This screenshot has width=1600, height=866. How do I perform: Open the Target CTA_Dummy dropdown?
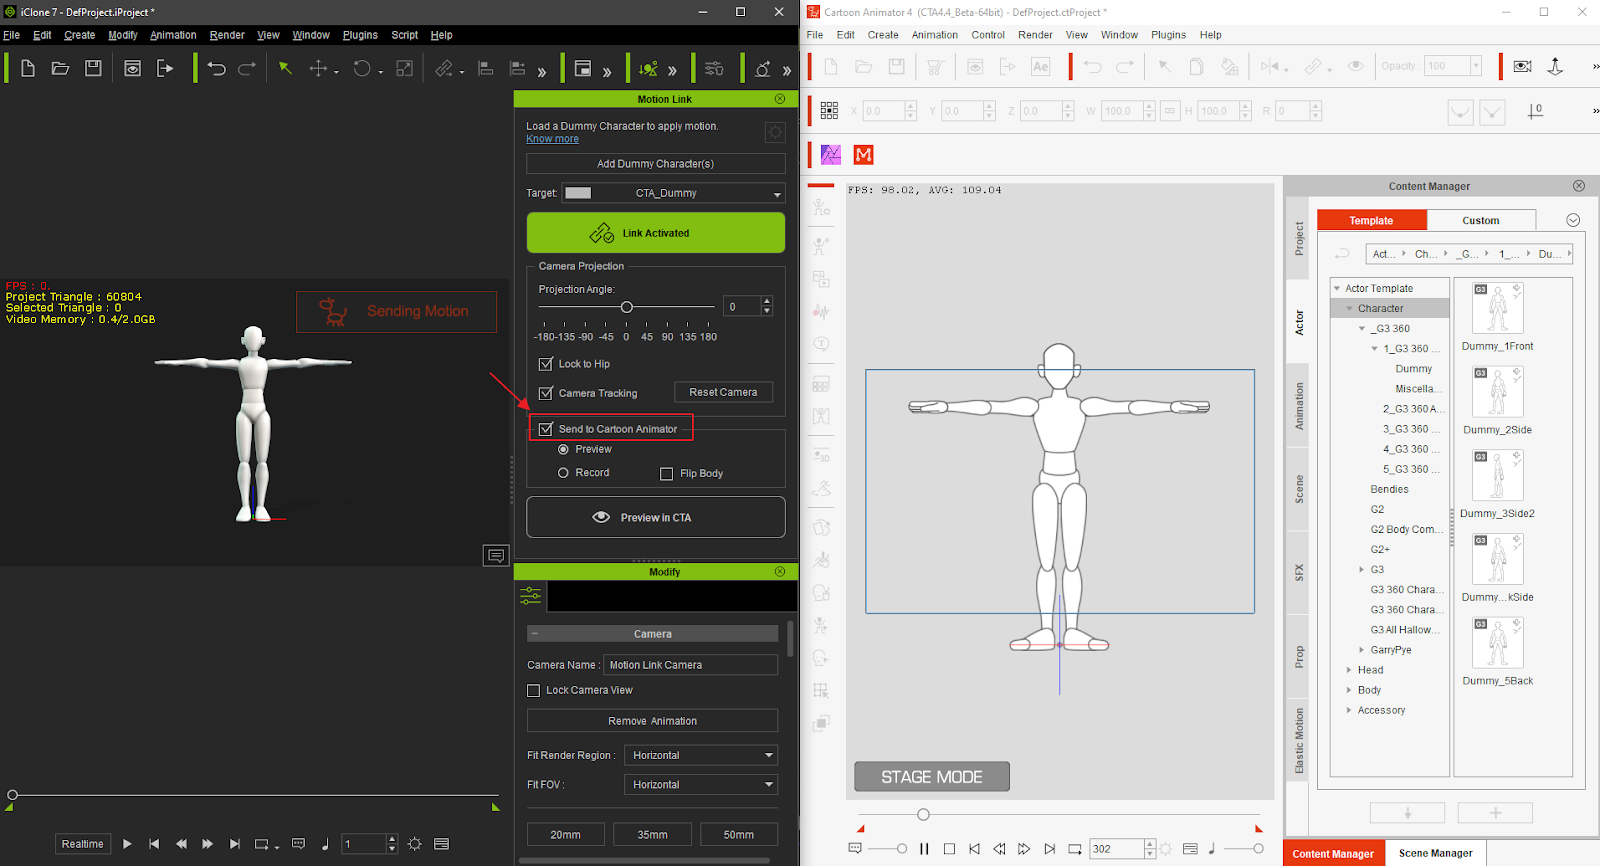[676, 193]
